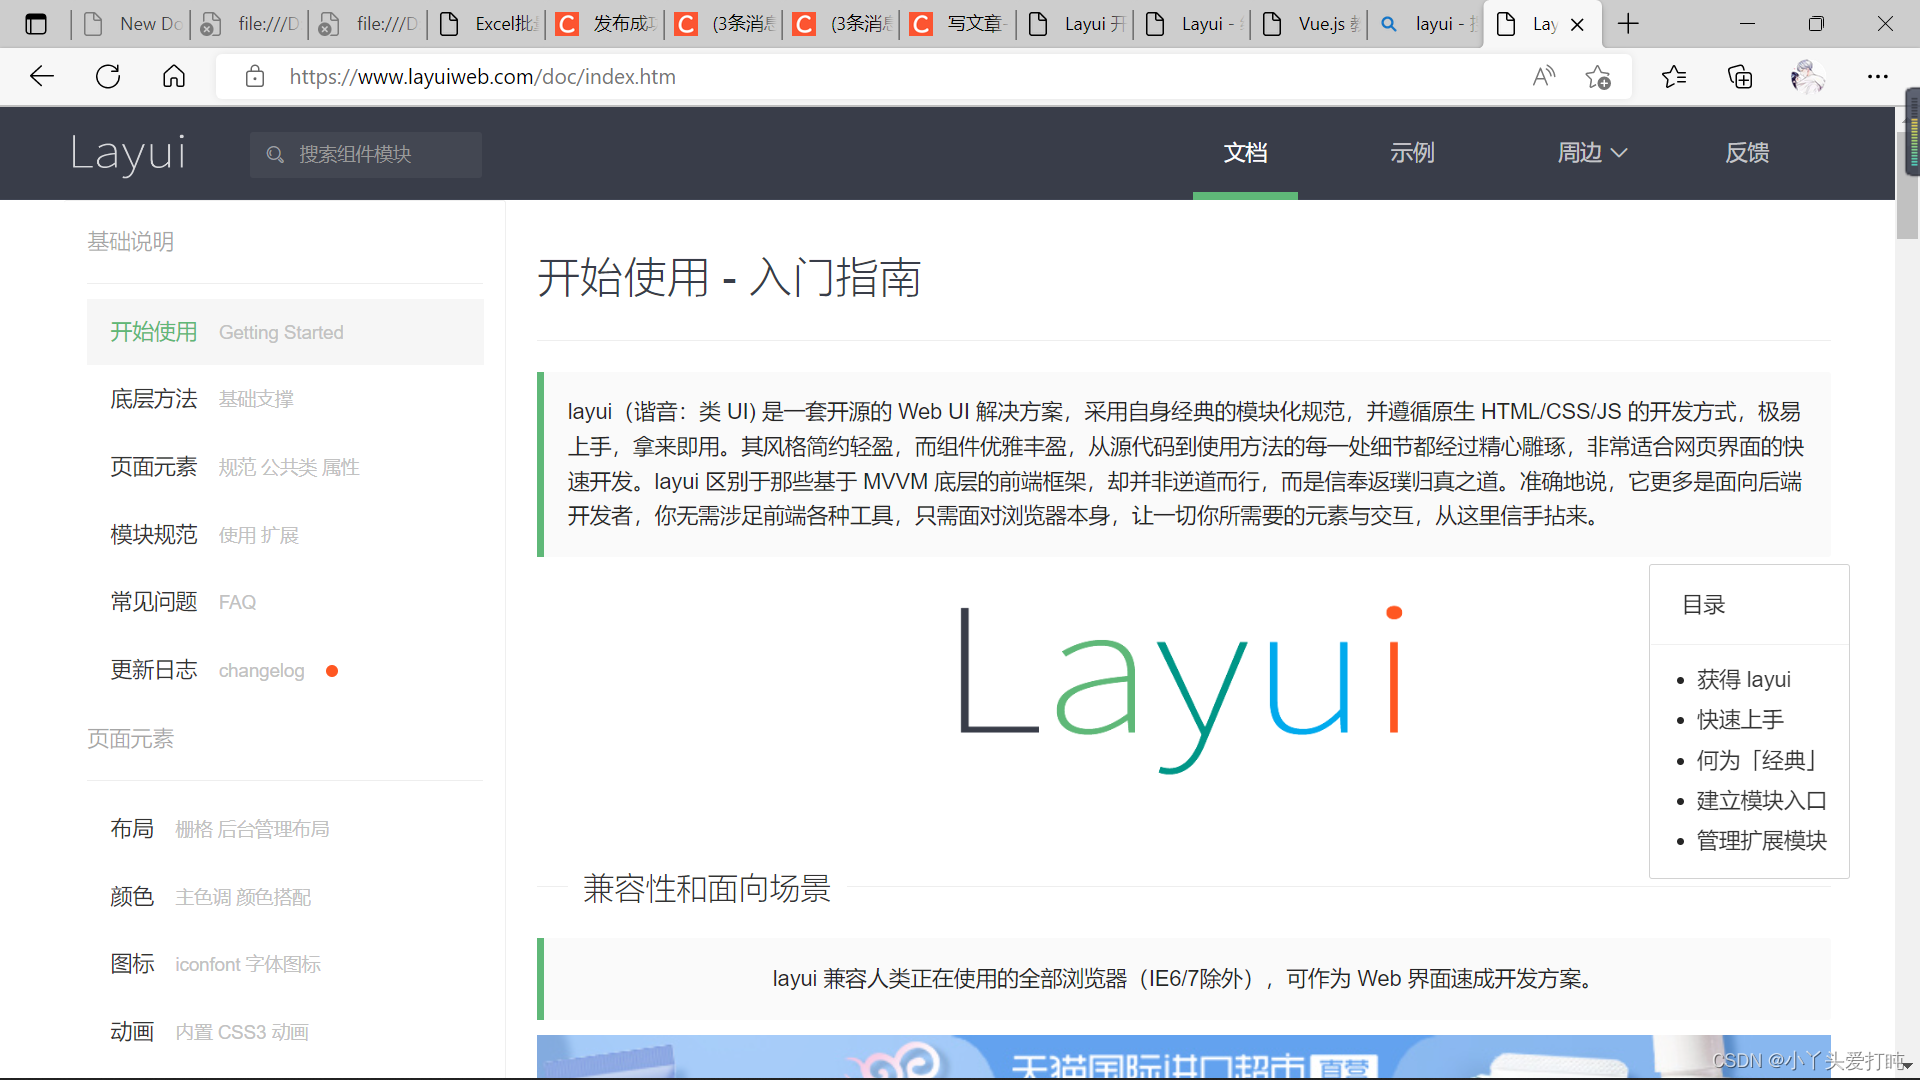This screenshot has height=1080, width=1920.
Task: Open the changelog via 更新日志
Action: (x=153, y=670)
